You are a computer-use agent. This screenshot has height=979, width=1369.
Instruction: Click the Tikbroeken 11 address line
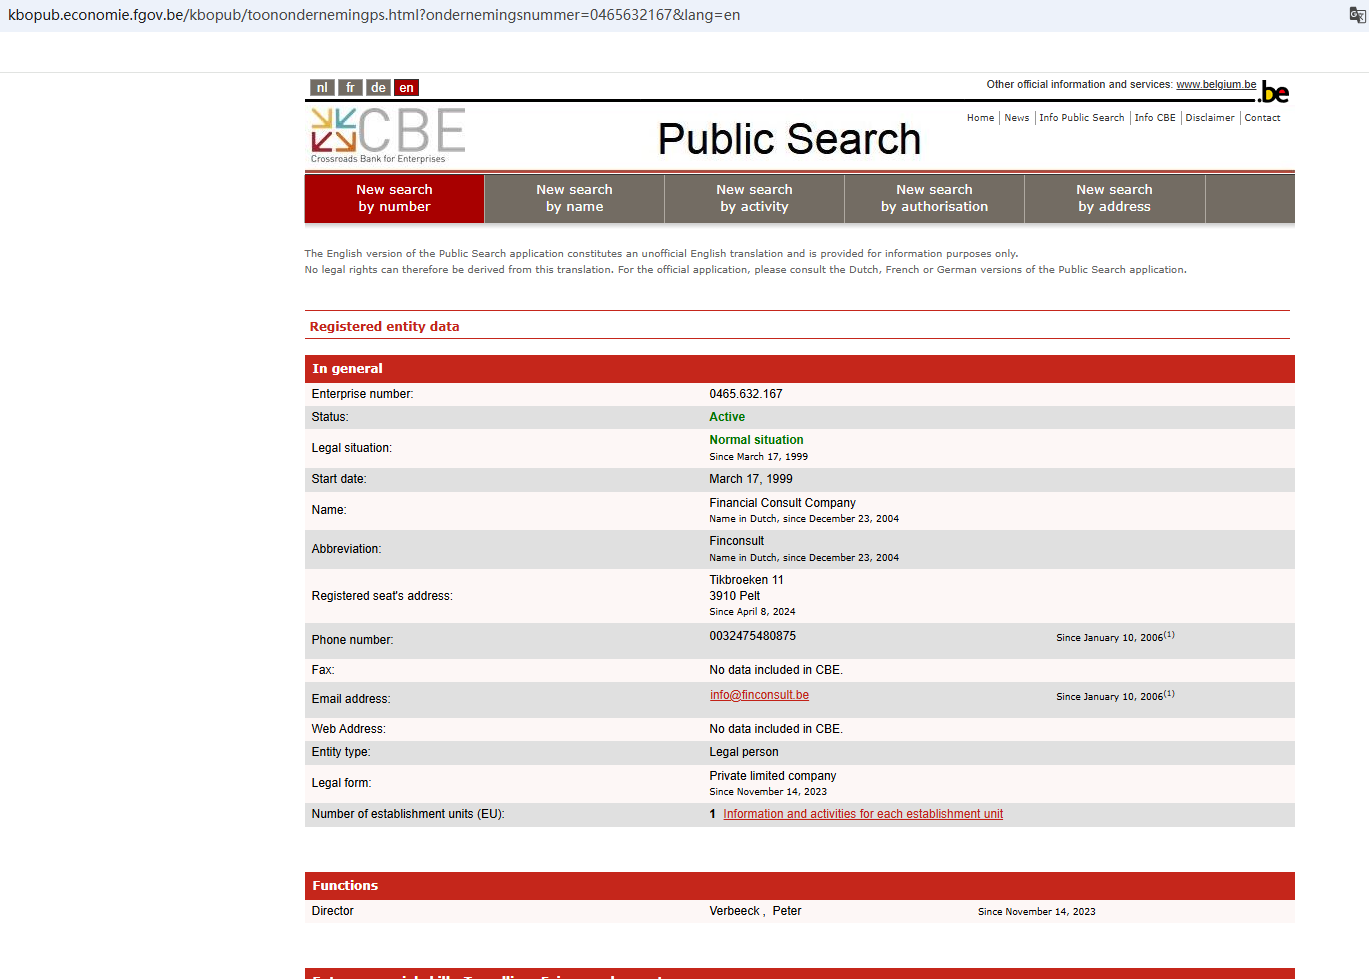747,580
